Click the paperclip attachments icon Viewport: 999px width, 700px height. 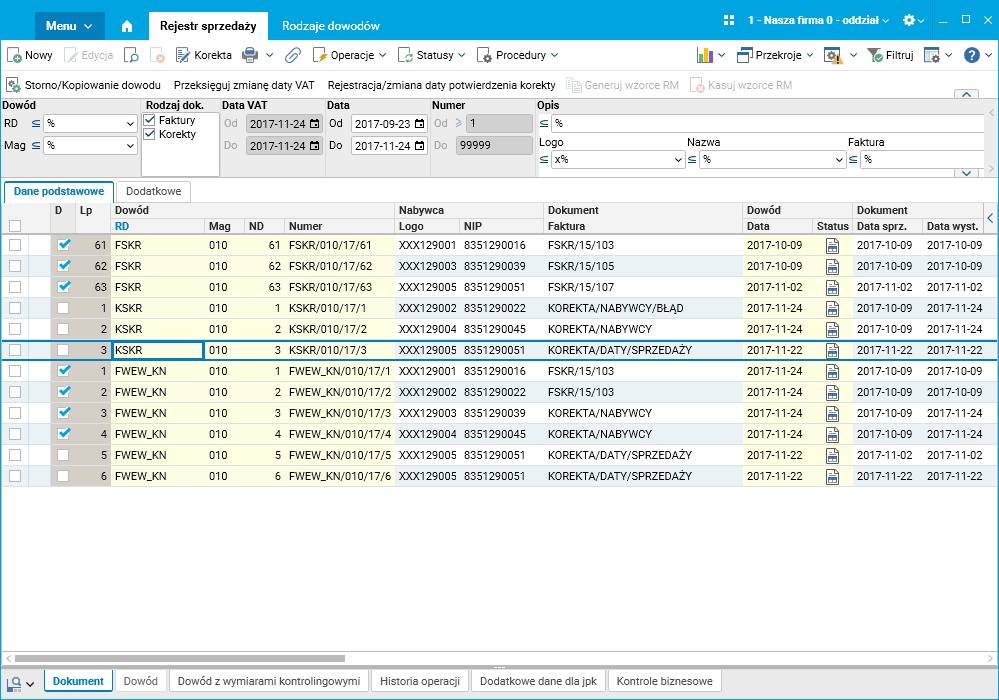coord(293,55)
